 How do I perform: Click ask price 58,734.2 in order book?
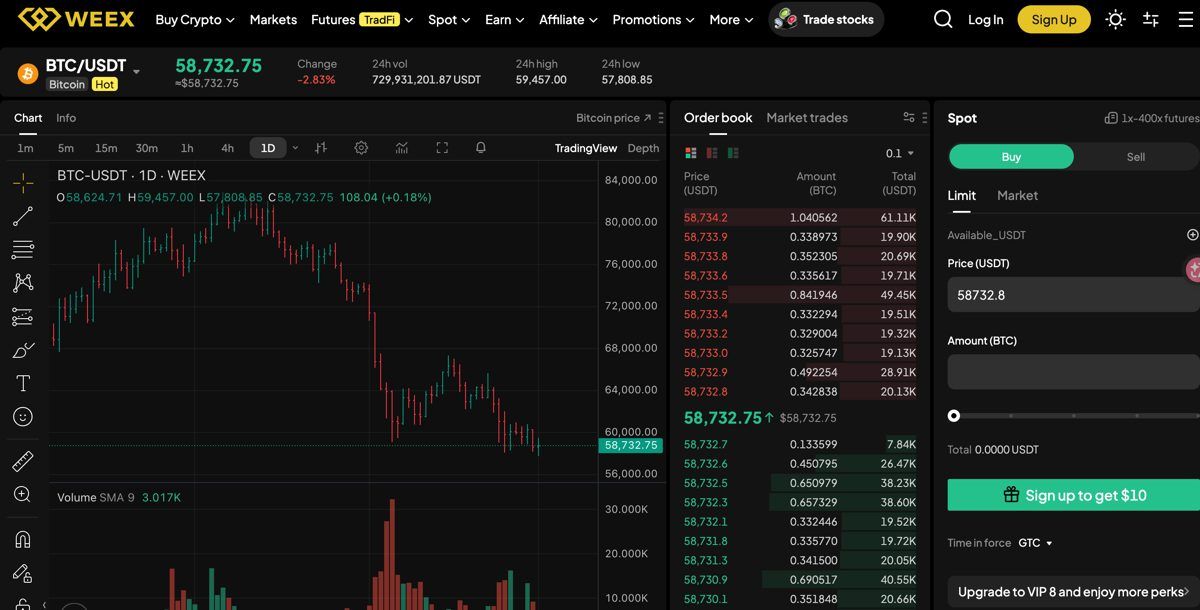point(706,218)
